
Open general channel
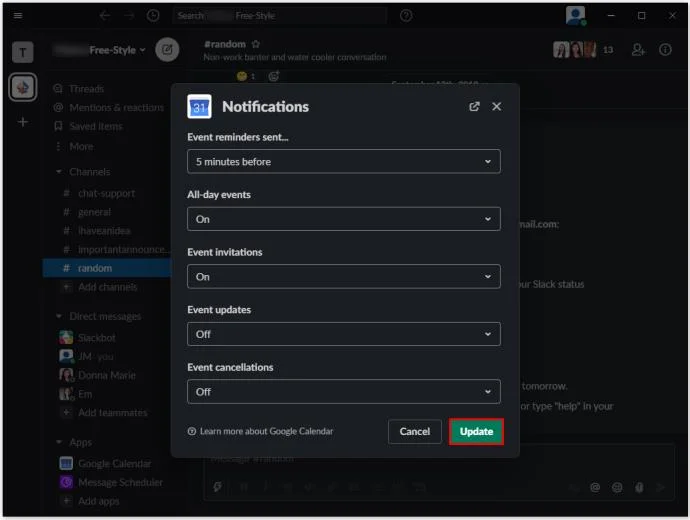[94, 212]
